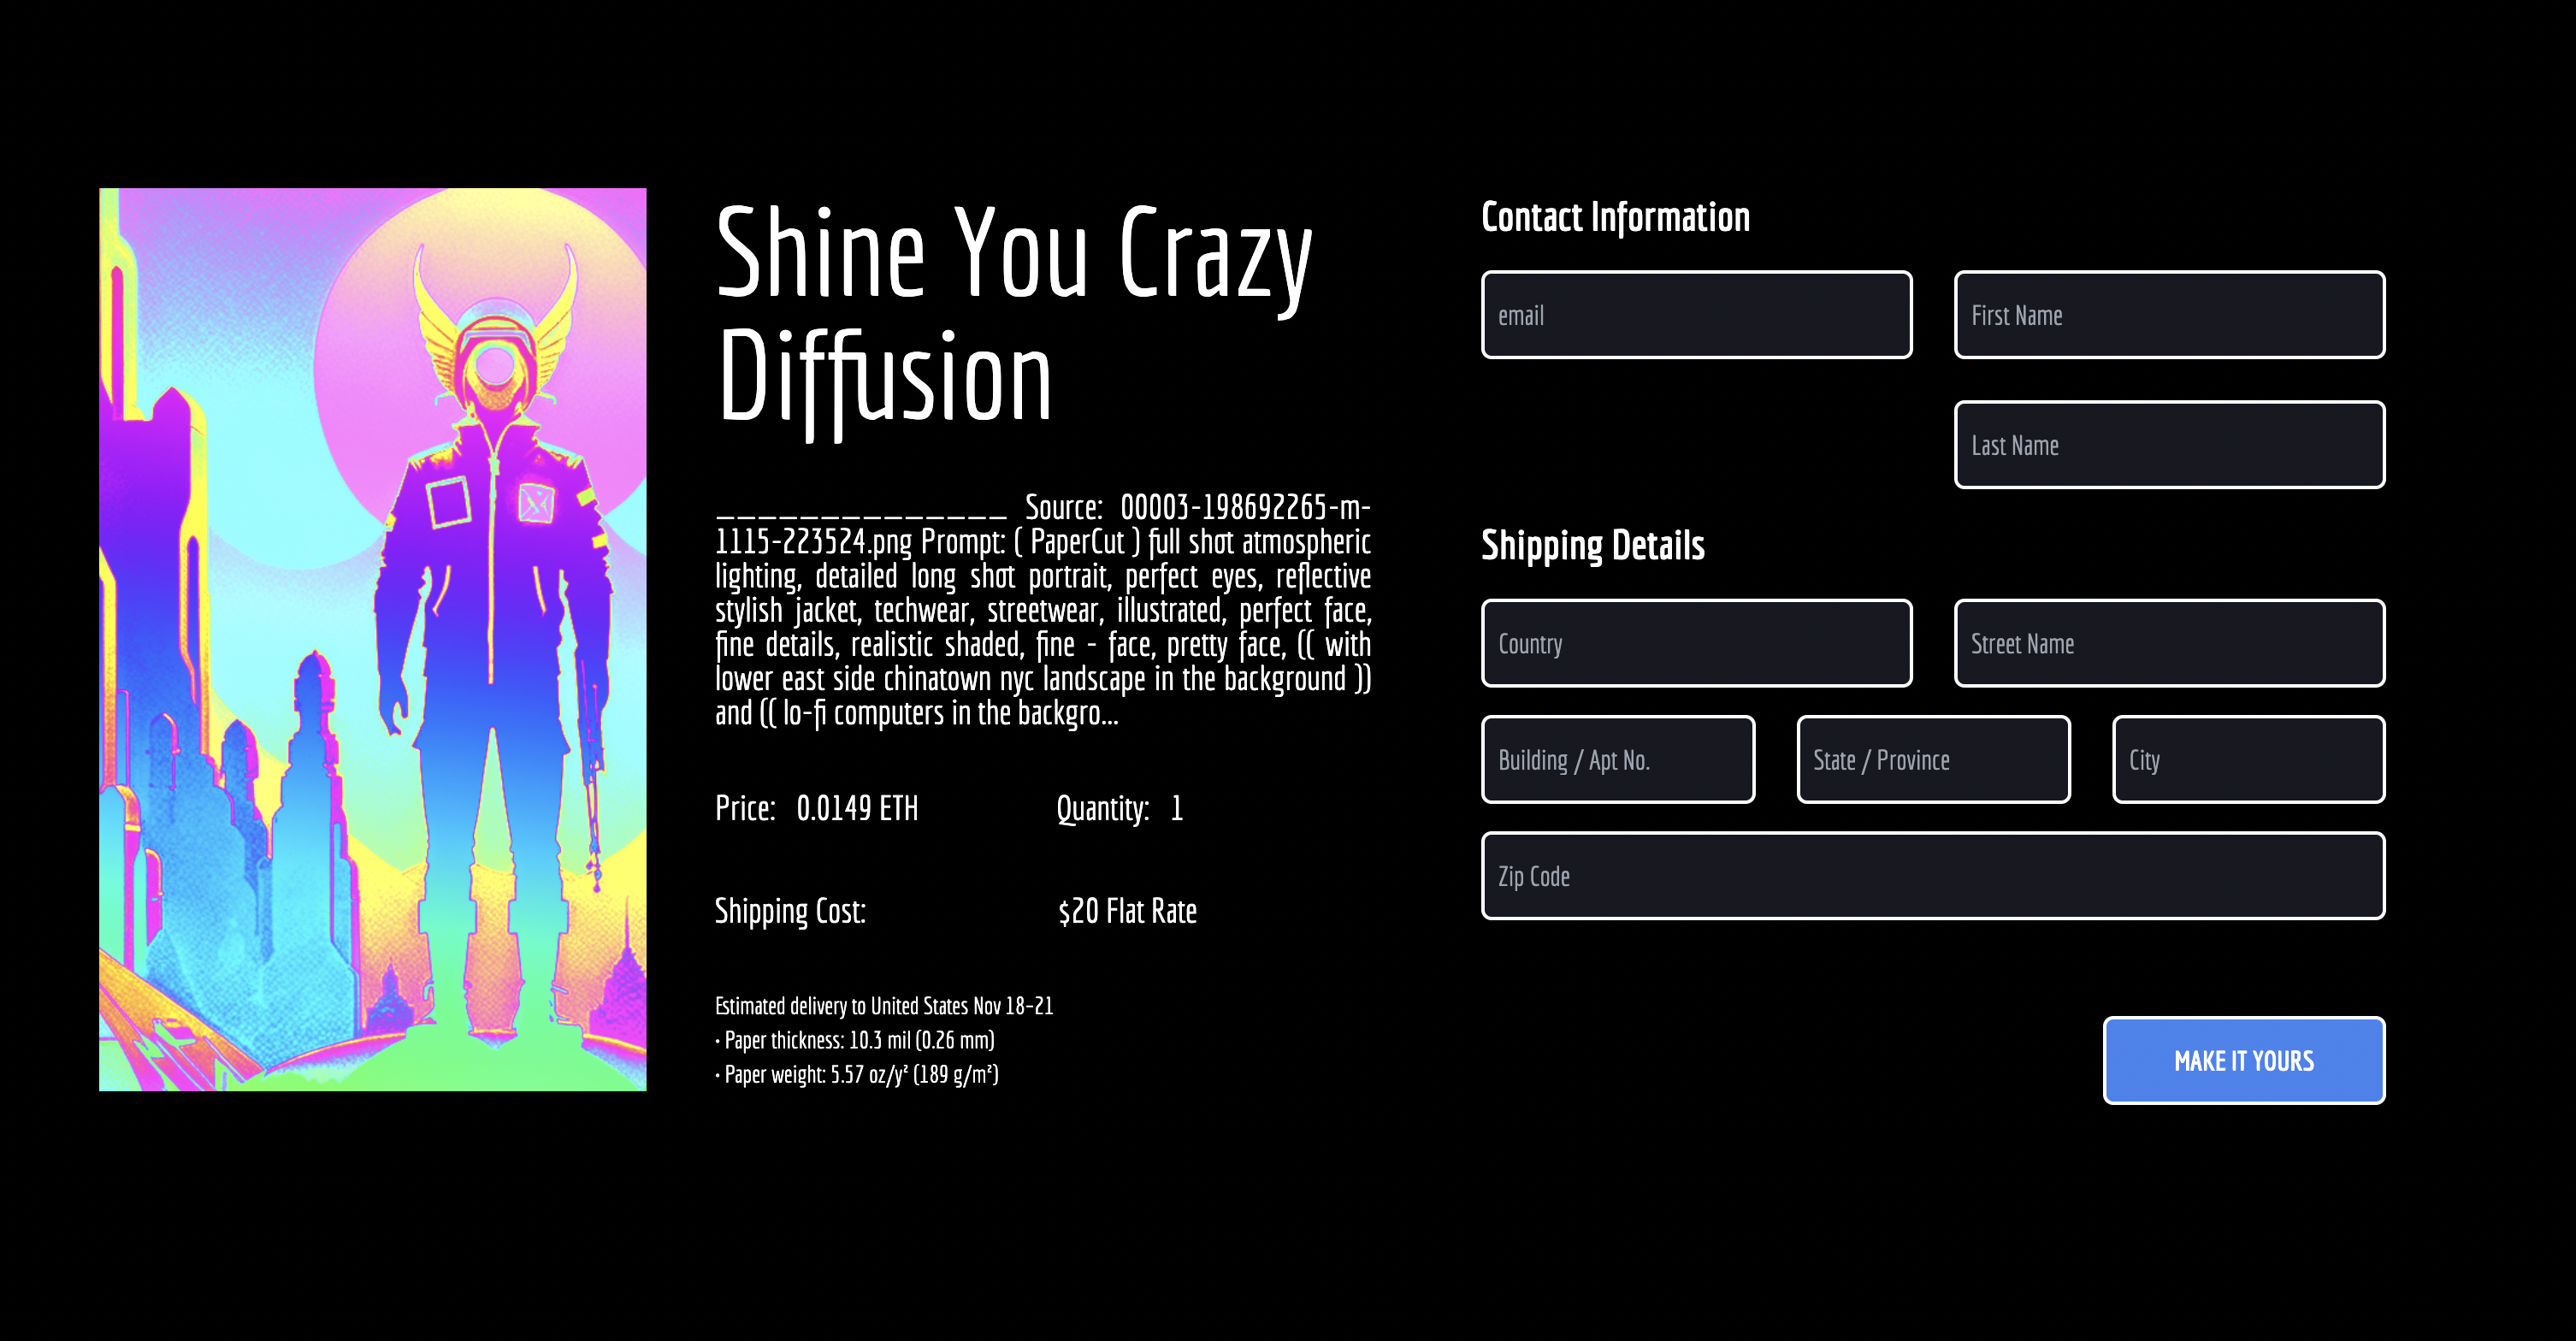
Task: Click the City input box
Action: click(2248, 760)
